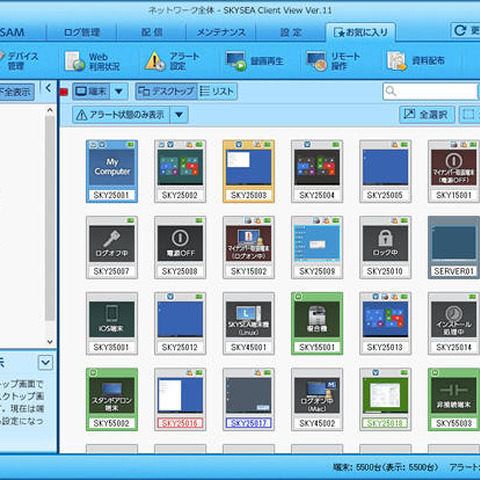Select SKY25009 desktop thumbnail
The height and width of the screenshot is (480, 480).
click(317, 247)
